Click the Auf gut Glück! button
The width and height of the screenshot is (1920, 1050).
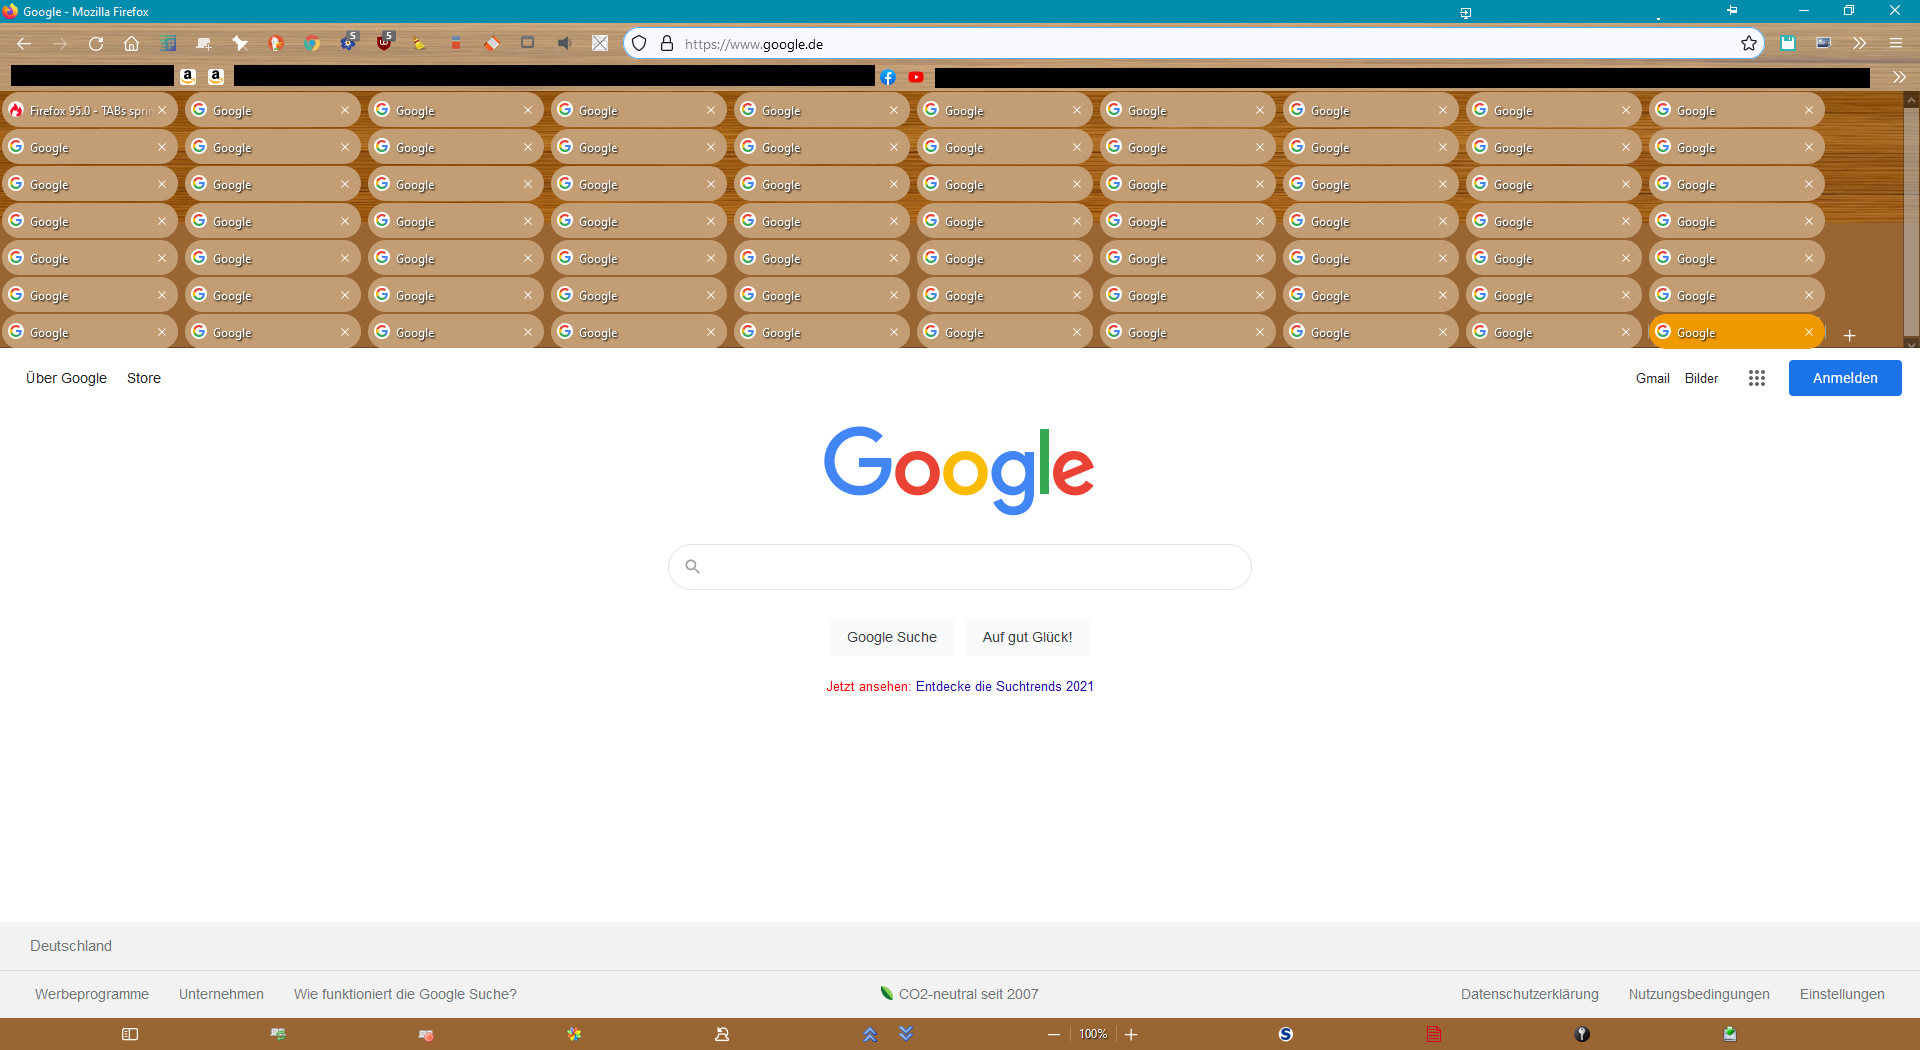point(1027,637)
